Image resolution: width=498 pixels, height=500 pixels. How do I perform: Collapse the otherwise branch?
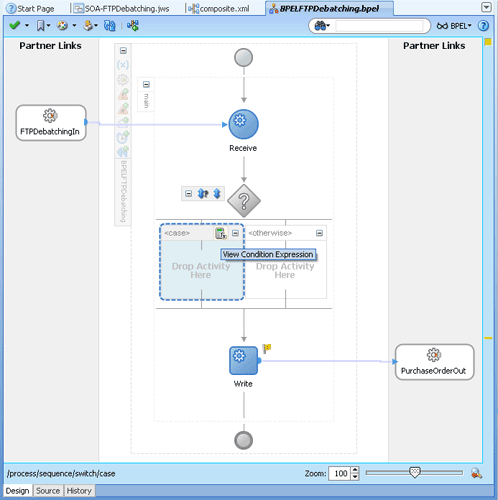(319, 233)
